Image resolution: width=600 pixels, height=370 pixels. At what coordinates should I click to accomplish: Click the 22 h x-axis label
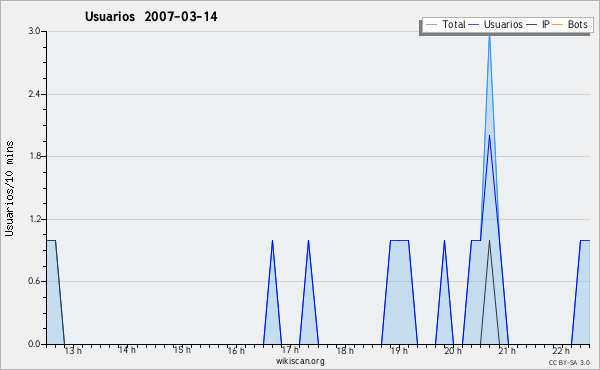(561, 350)
